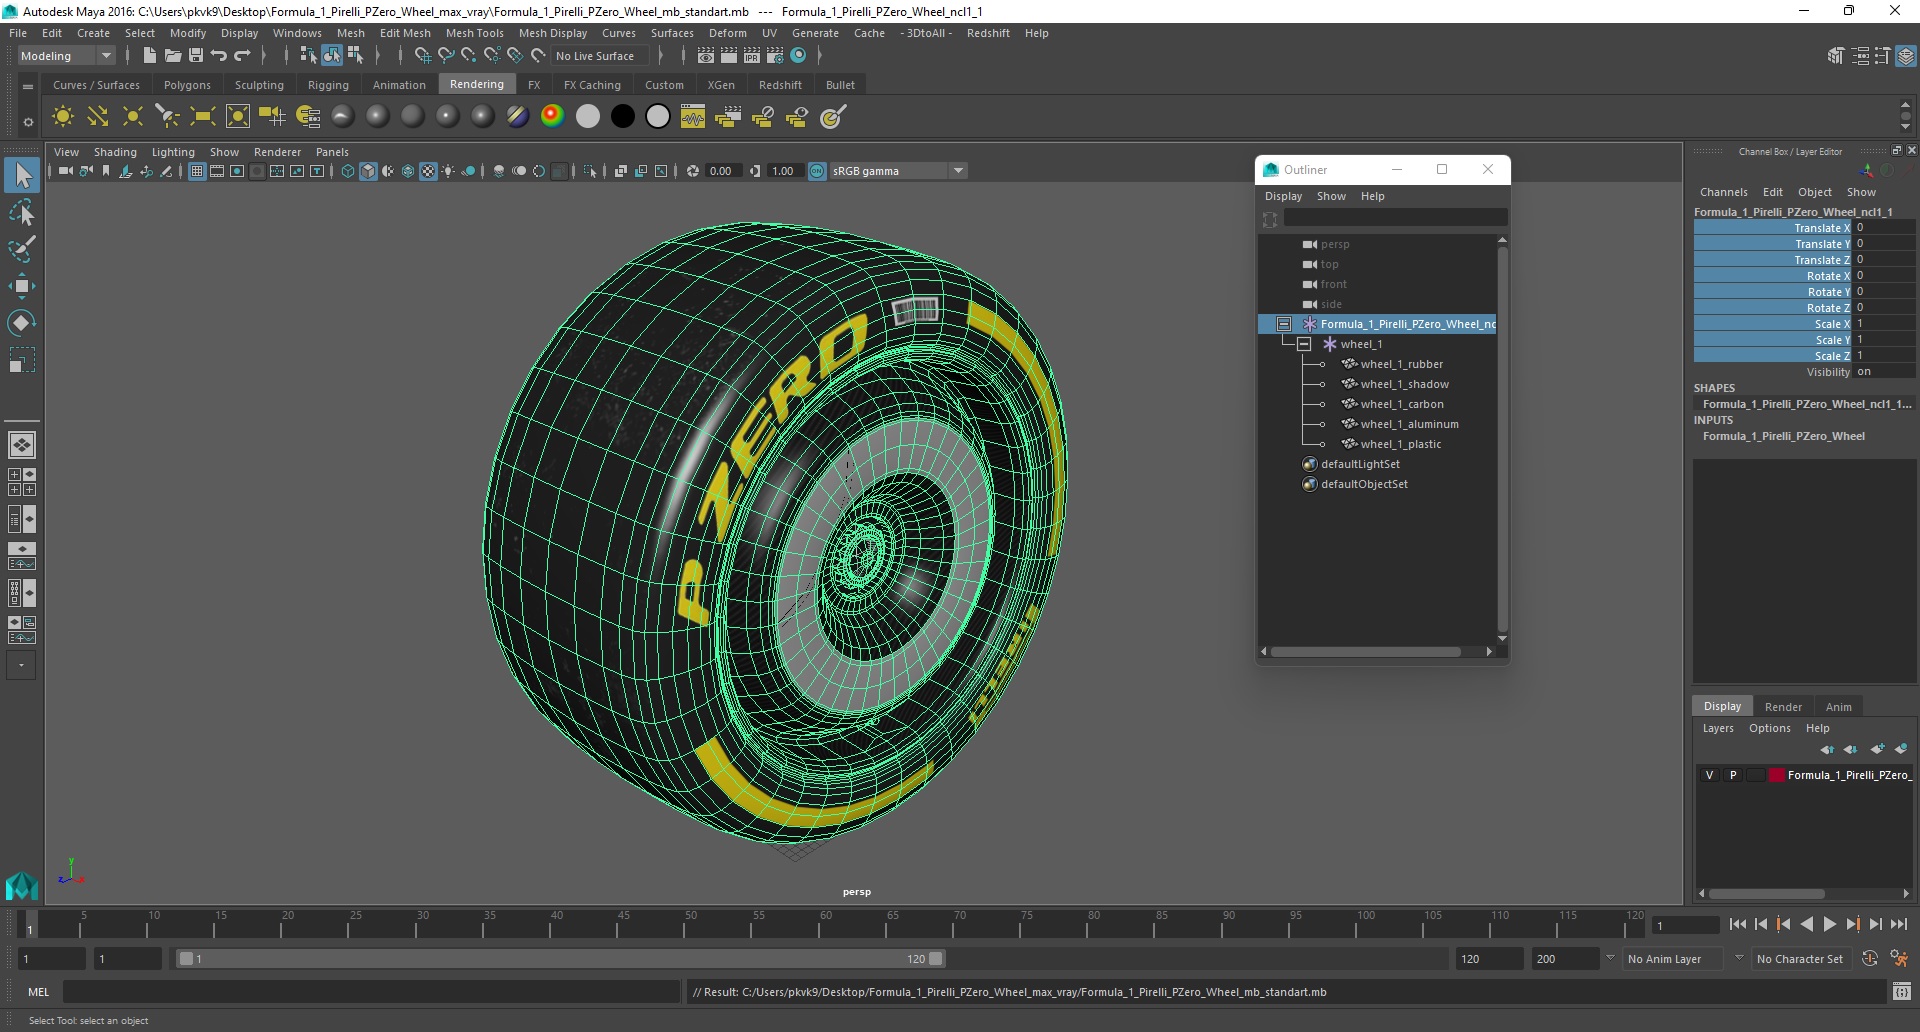The width and height of the screenshot is (1920, 1032).
Task: Click the MEL command input field
Action: click(x=370, y=992)
